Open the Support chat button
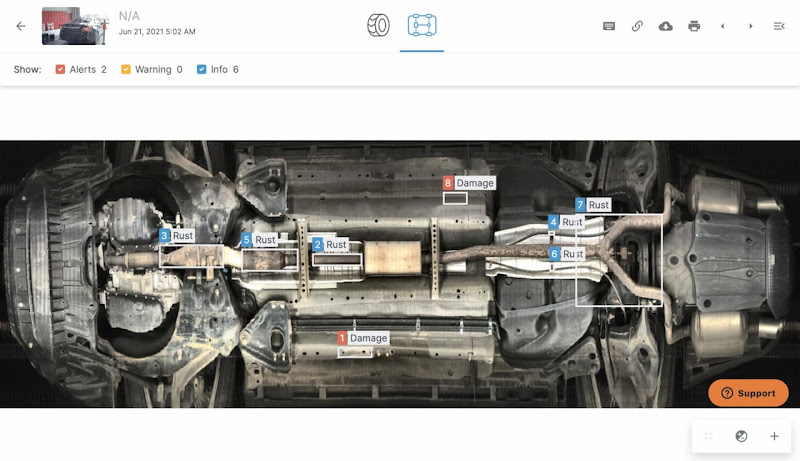The image size is (800, 461). point(748,393)
